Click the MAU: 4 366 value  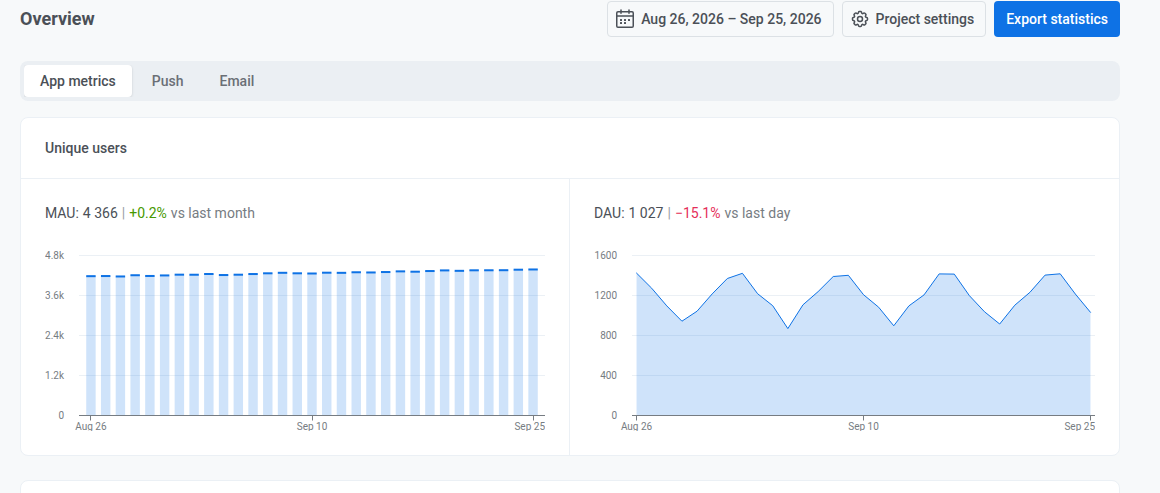81,213
